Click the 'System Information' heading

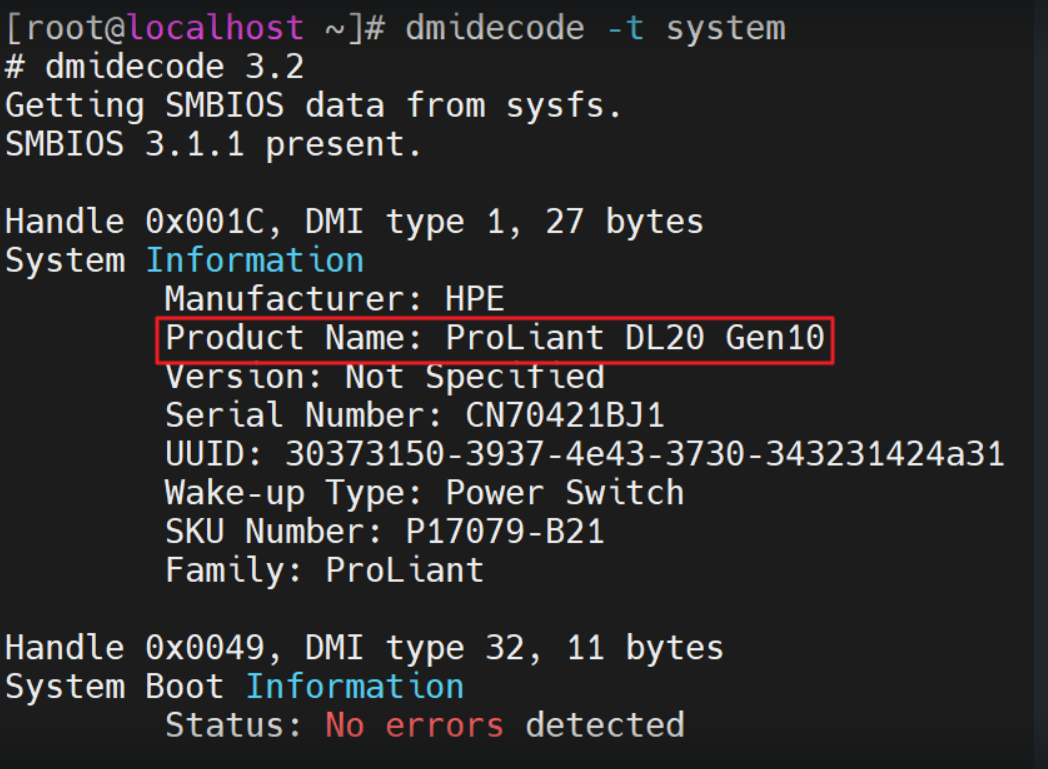(x=184, y=261)
